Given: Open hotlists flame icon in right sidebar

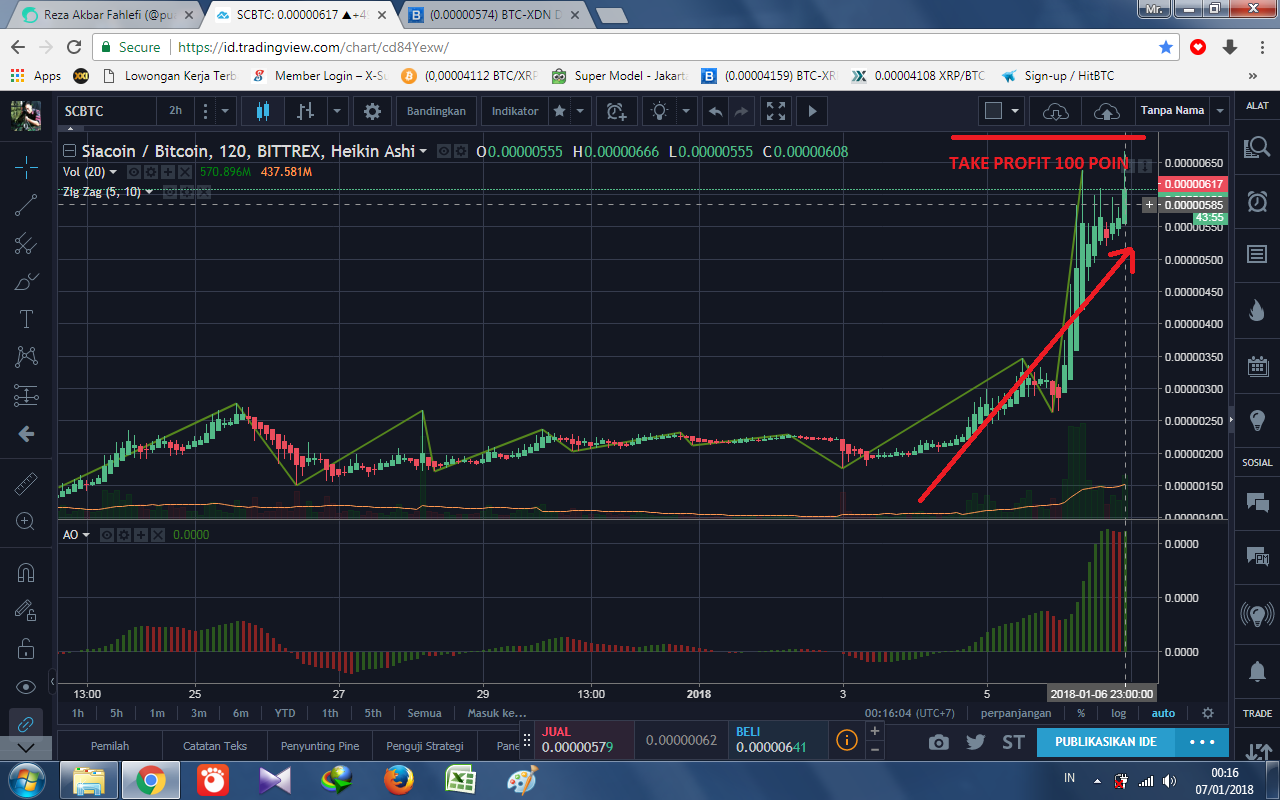Looking at the screenshot, I should tap(1256, 310).
